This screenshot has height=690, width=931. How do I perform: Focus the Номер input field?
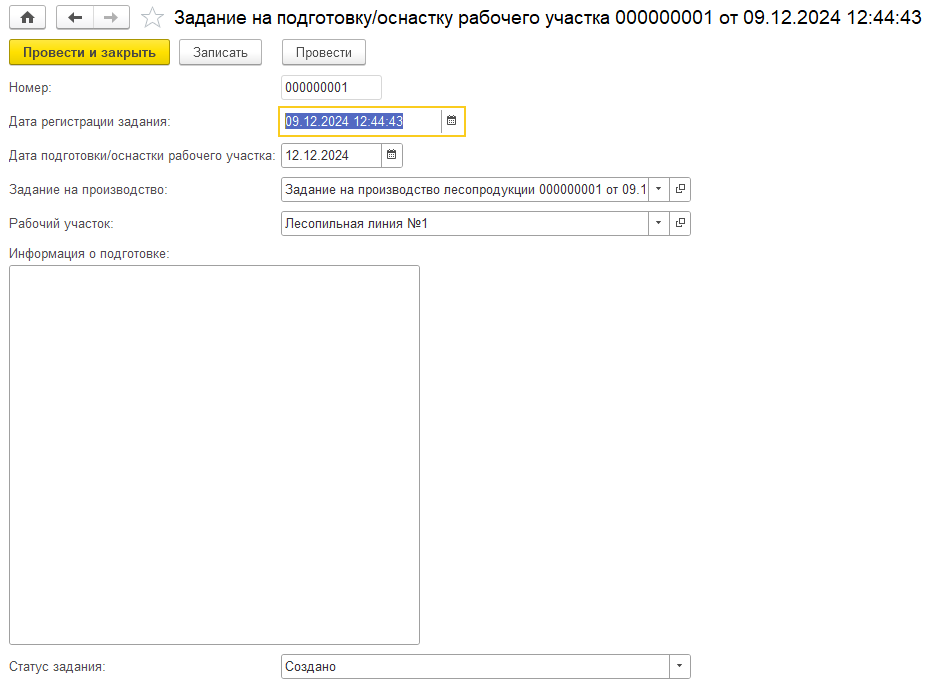pos(330,88)
